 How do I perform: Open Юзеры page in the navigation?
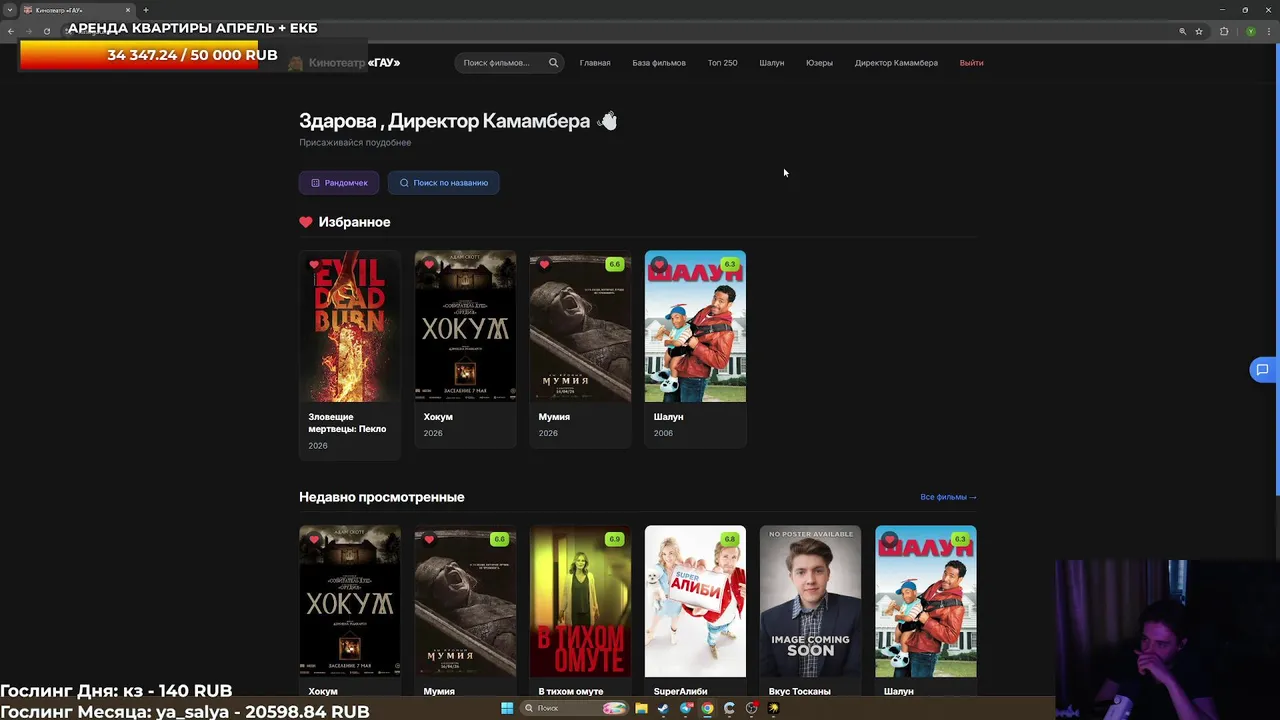[x=819, y=63]
